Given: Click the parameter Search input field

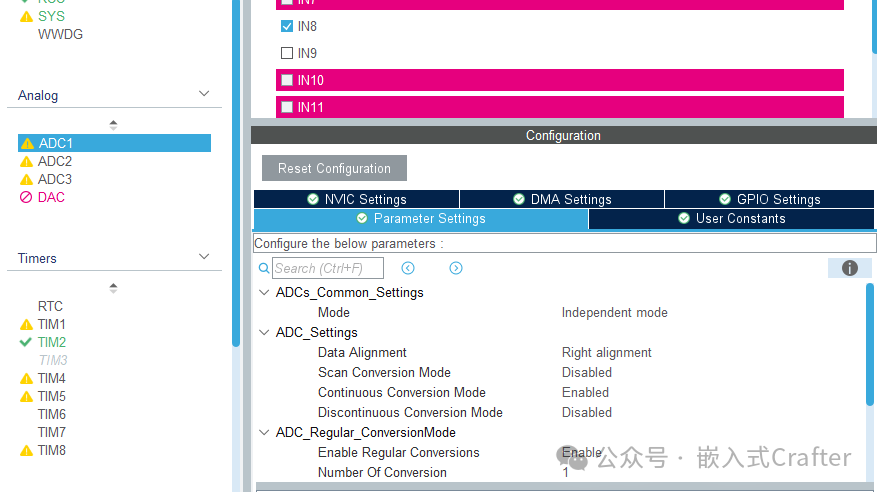Looking at the screenshot, I should 328,268.
